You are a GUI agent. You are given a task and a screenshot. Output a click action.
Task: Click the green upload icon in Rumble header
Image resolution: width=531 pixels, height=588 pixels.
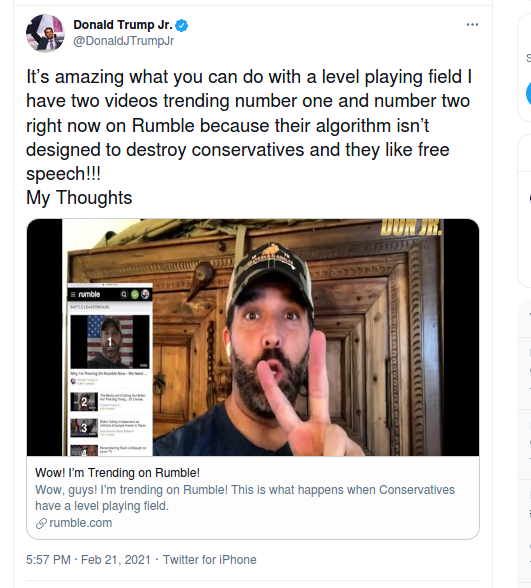coord(135,294)
